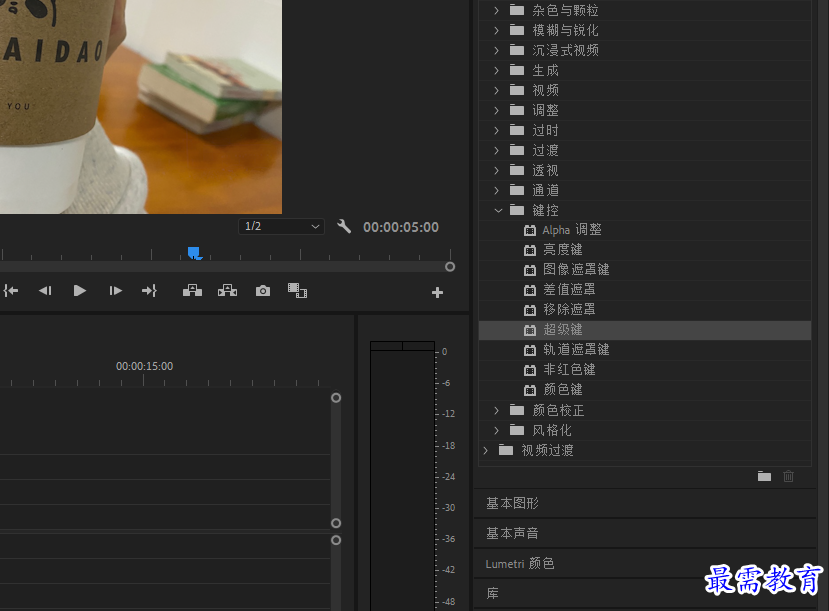Expand the 通道 folder
This screenshot has width=829, height=611.
(x=496, y=190)
